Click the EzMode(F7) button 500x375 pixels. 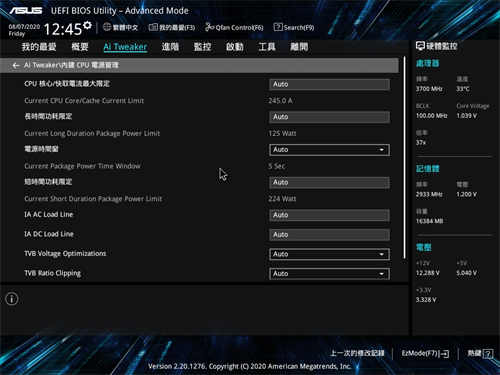(x=425, y=353)
